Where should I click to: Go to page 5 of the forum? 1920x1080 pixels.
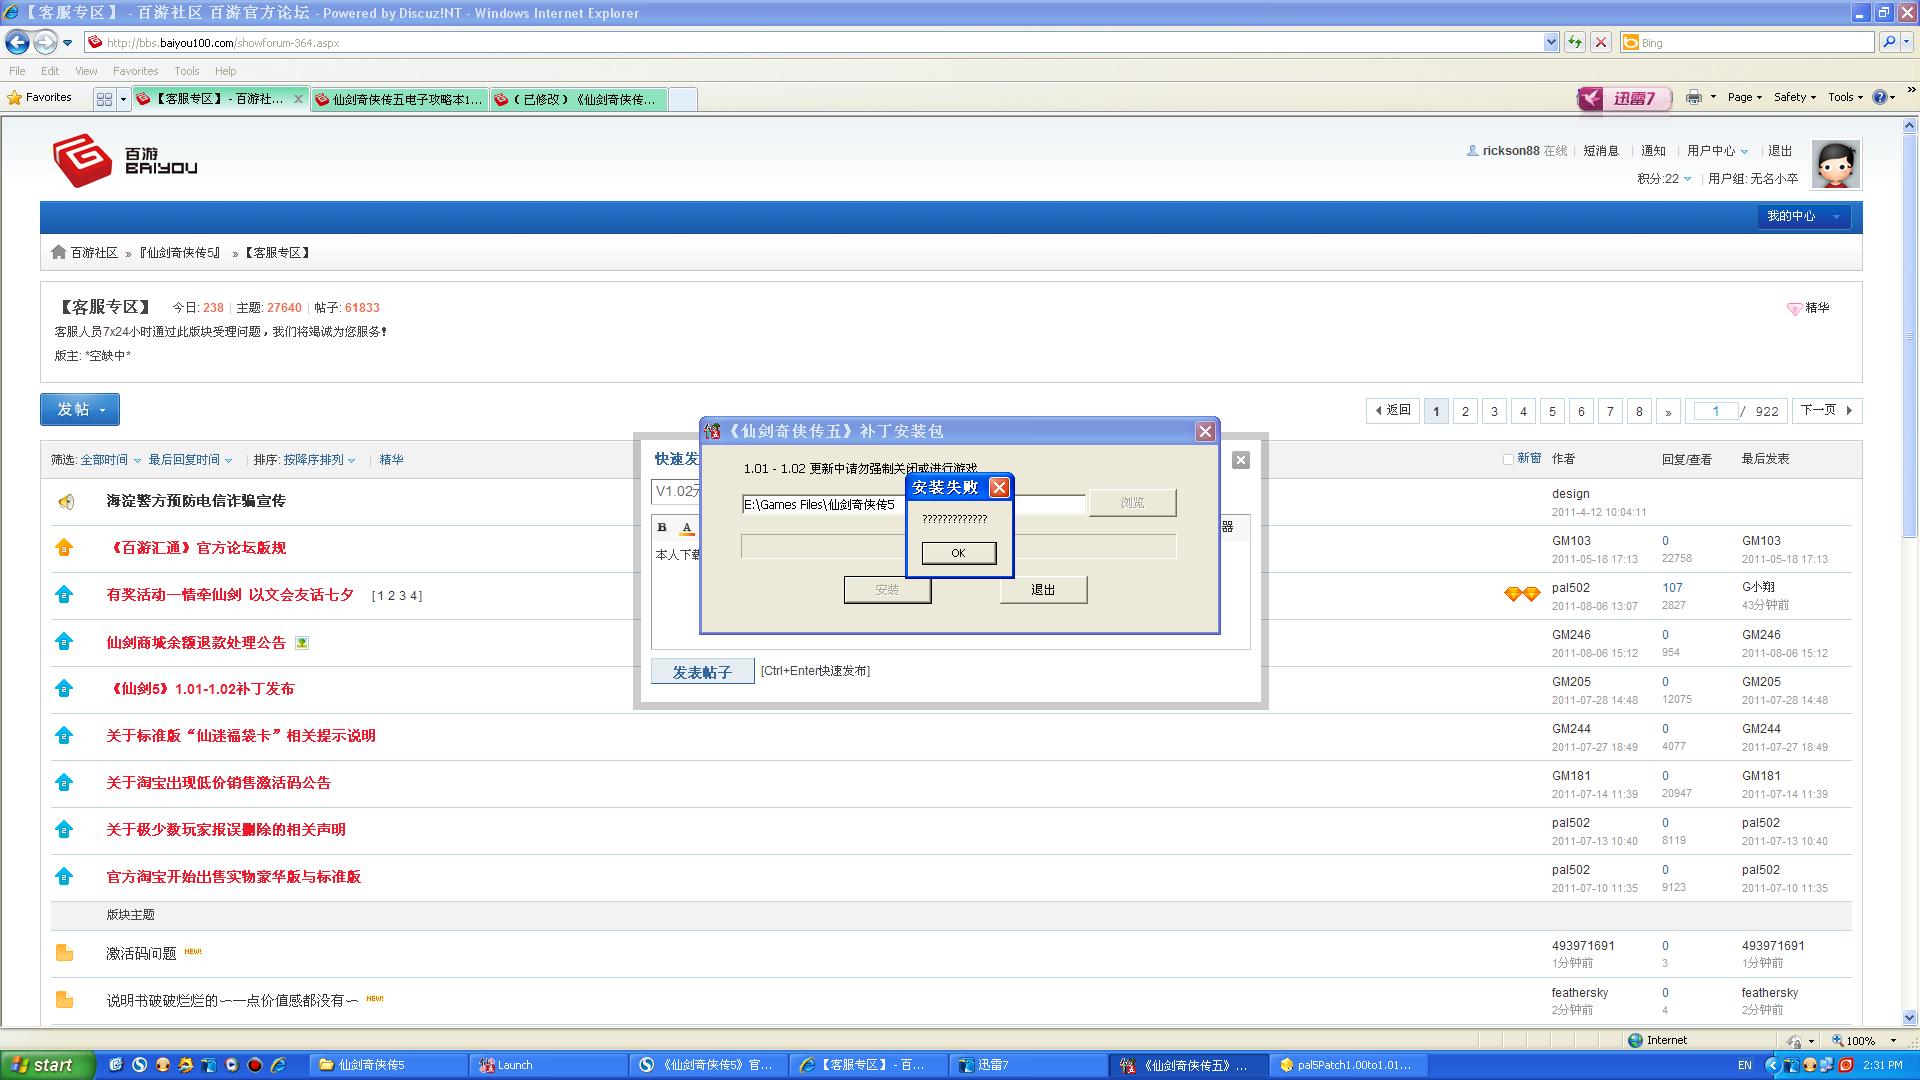point(1552,411)
